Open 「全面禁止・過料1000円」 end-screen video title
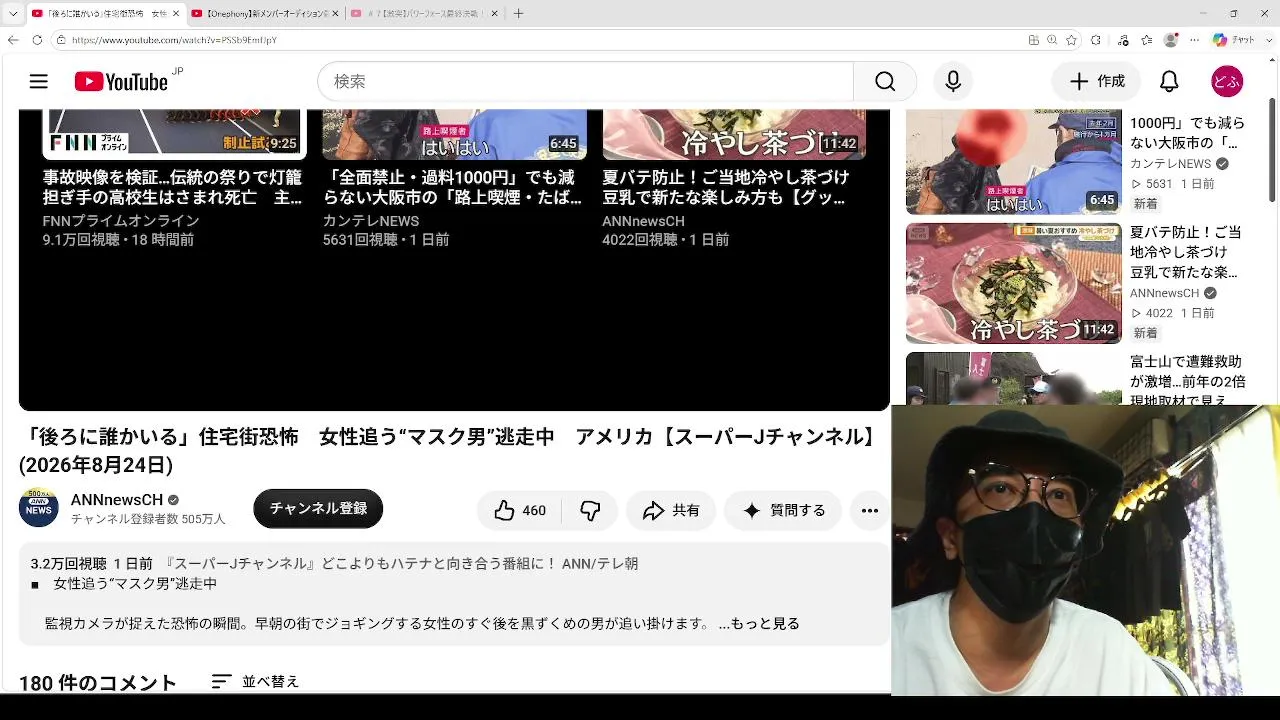Viewport: 1280px width, 720px height. point(452,187)
